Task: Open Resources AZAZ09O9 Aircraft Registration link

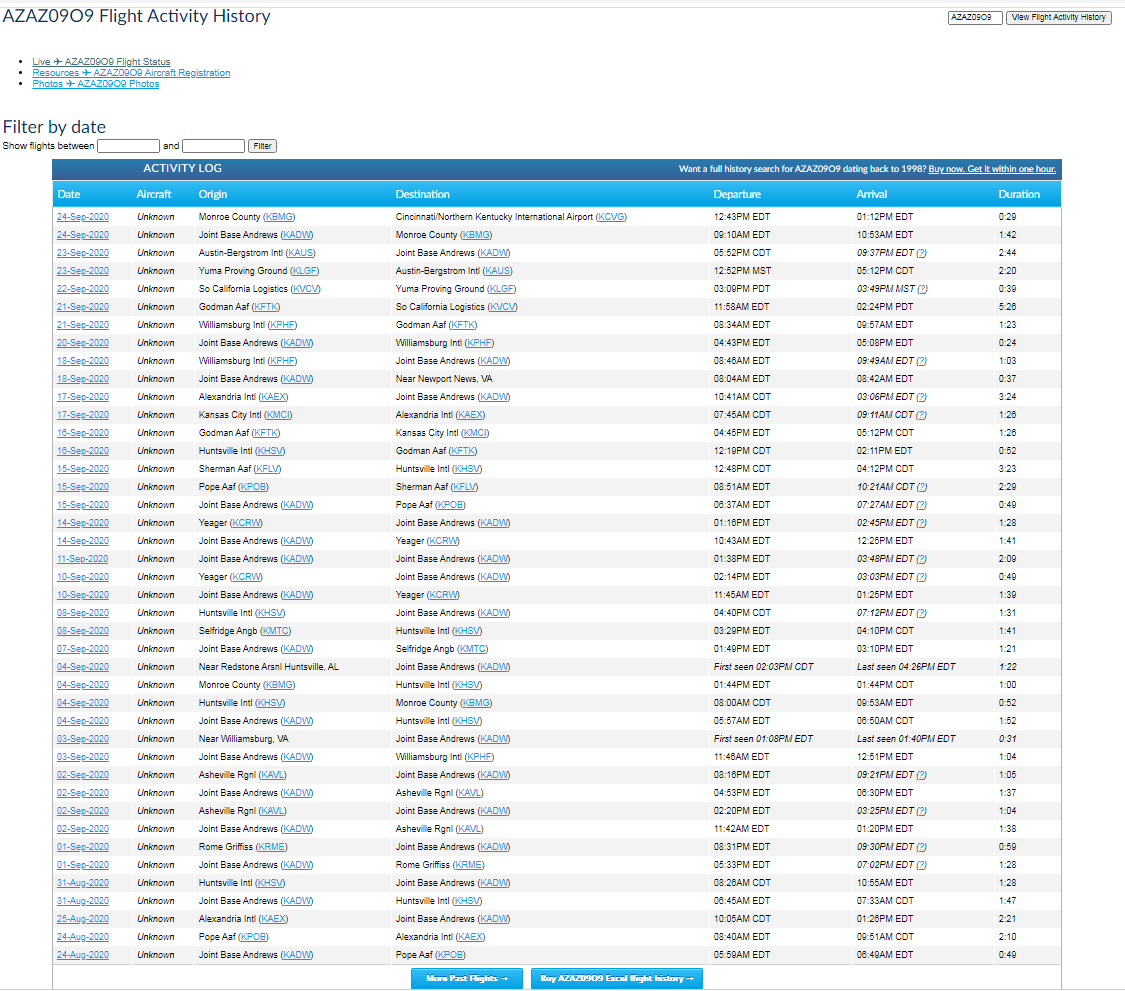Action: (131, 72)
